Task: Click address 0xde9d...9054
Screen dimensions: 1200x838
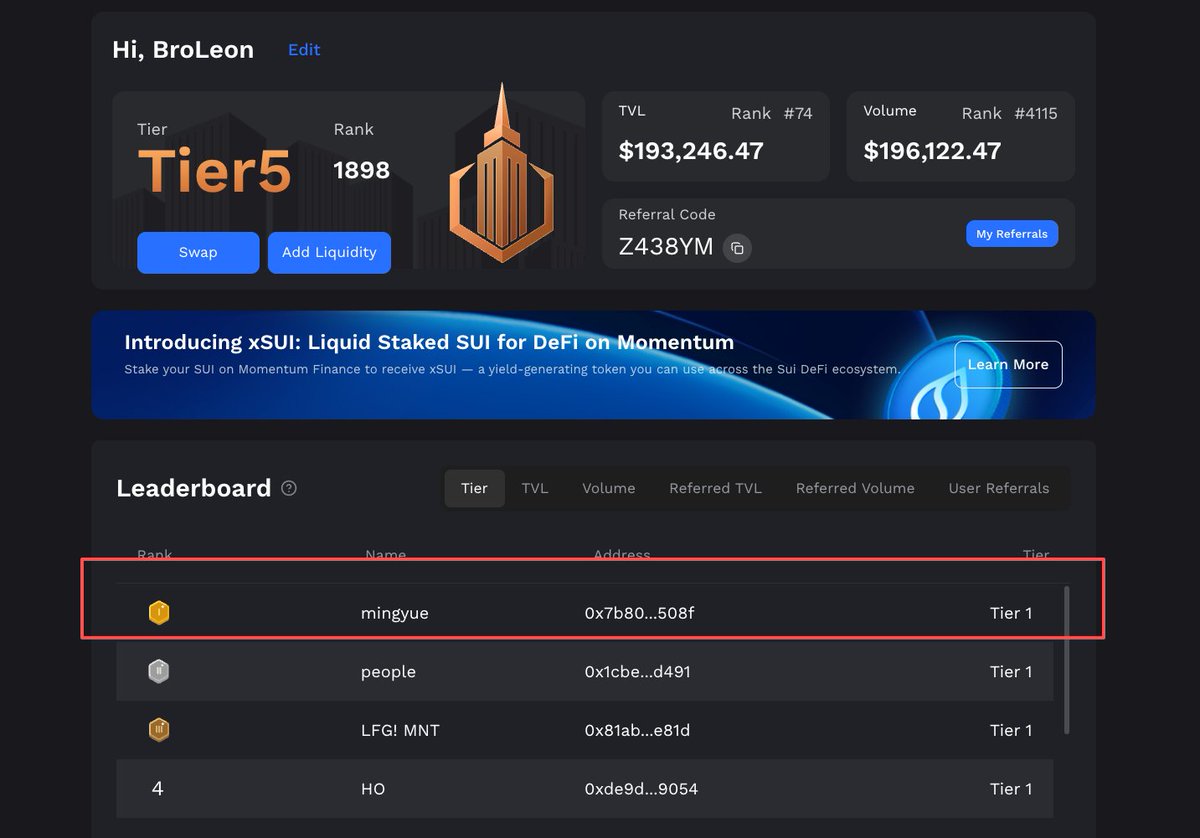Action: 641,789
